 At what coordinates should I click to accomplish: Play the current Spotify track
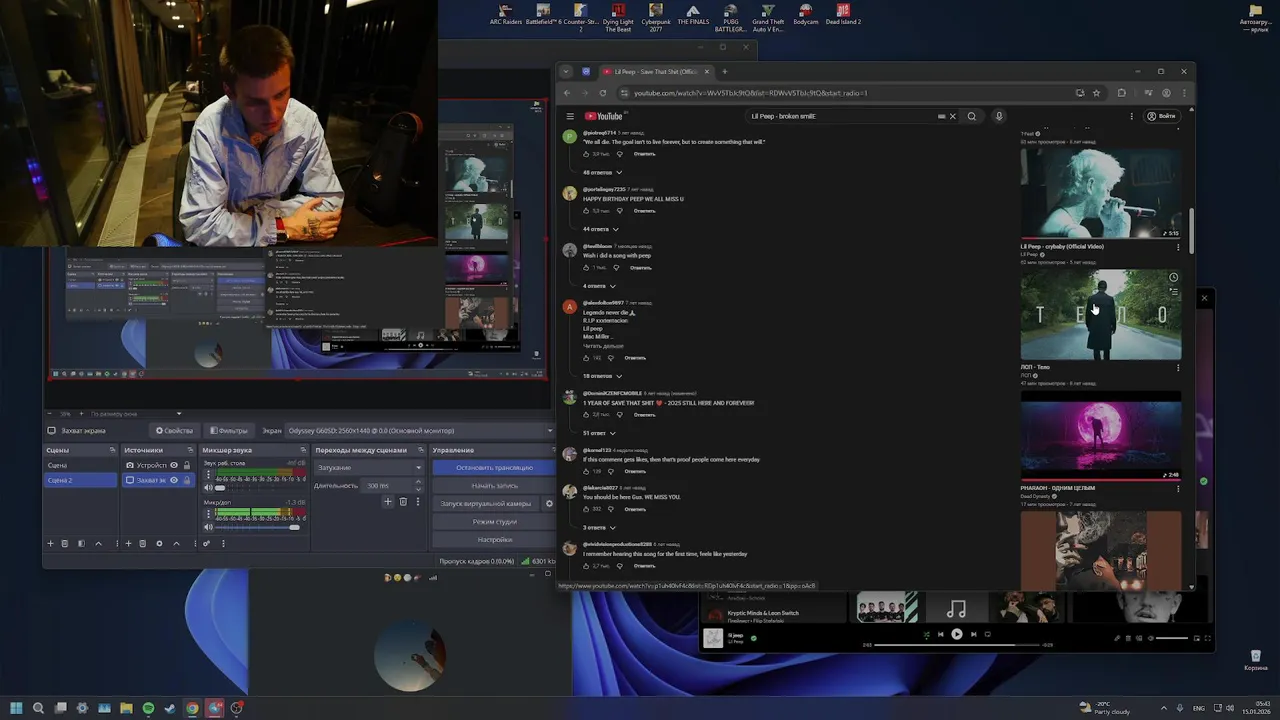(957, 634)
